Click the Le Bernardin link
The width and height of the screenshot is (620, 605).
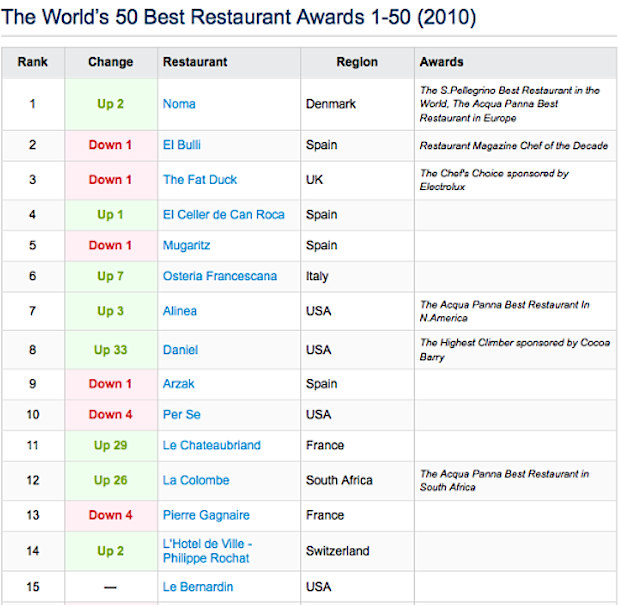tap(198, 587)
